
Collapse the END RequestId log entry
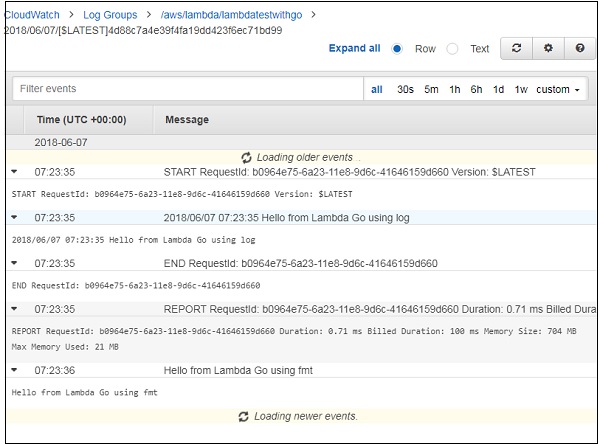[15, 264]
